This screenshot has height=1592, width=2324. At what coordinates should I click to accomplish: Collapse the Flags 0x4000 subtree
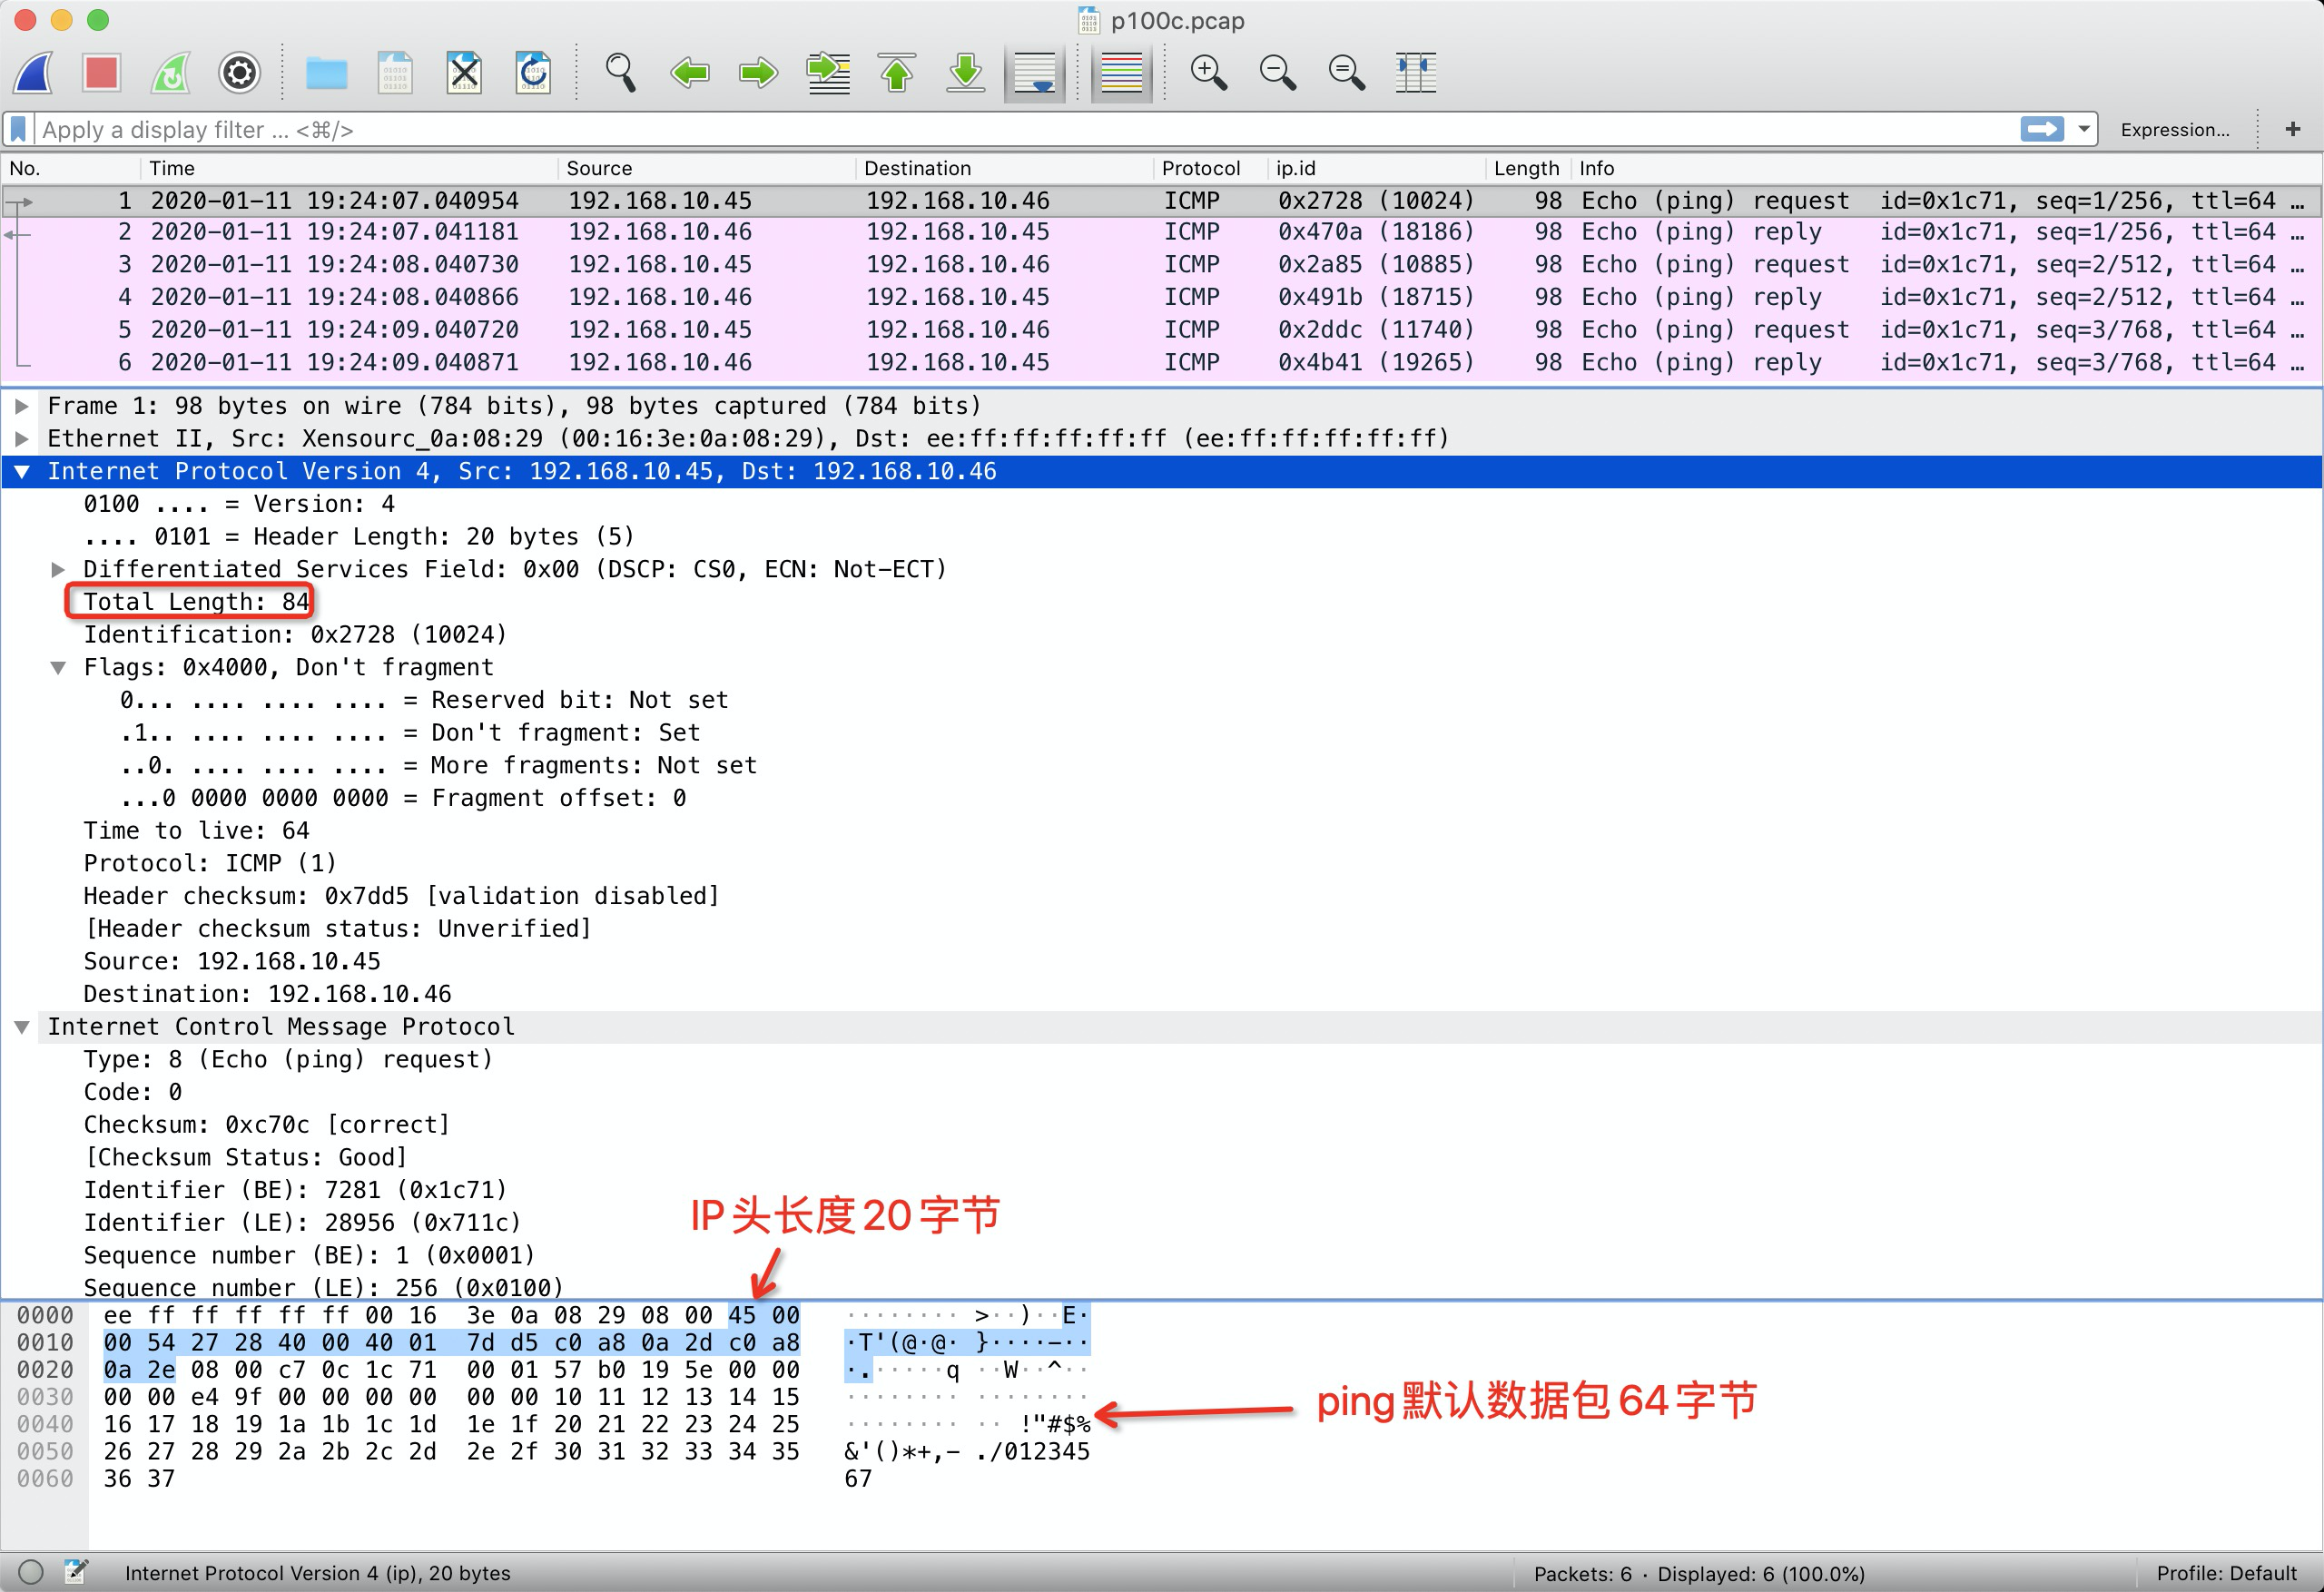pos(58,667)
